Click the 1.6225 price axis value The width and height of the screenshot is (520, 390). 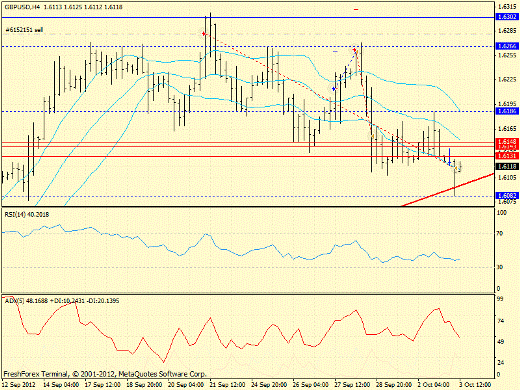[507, 79]
